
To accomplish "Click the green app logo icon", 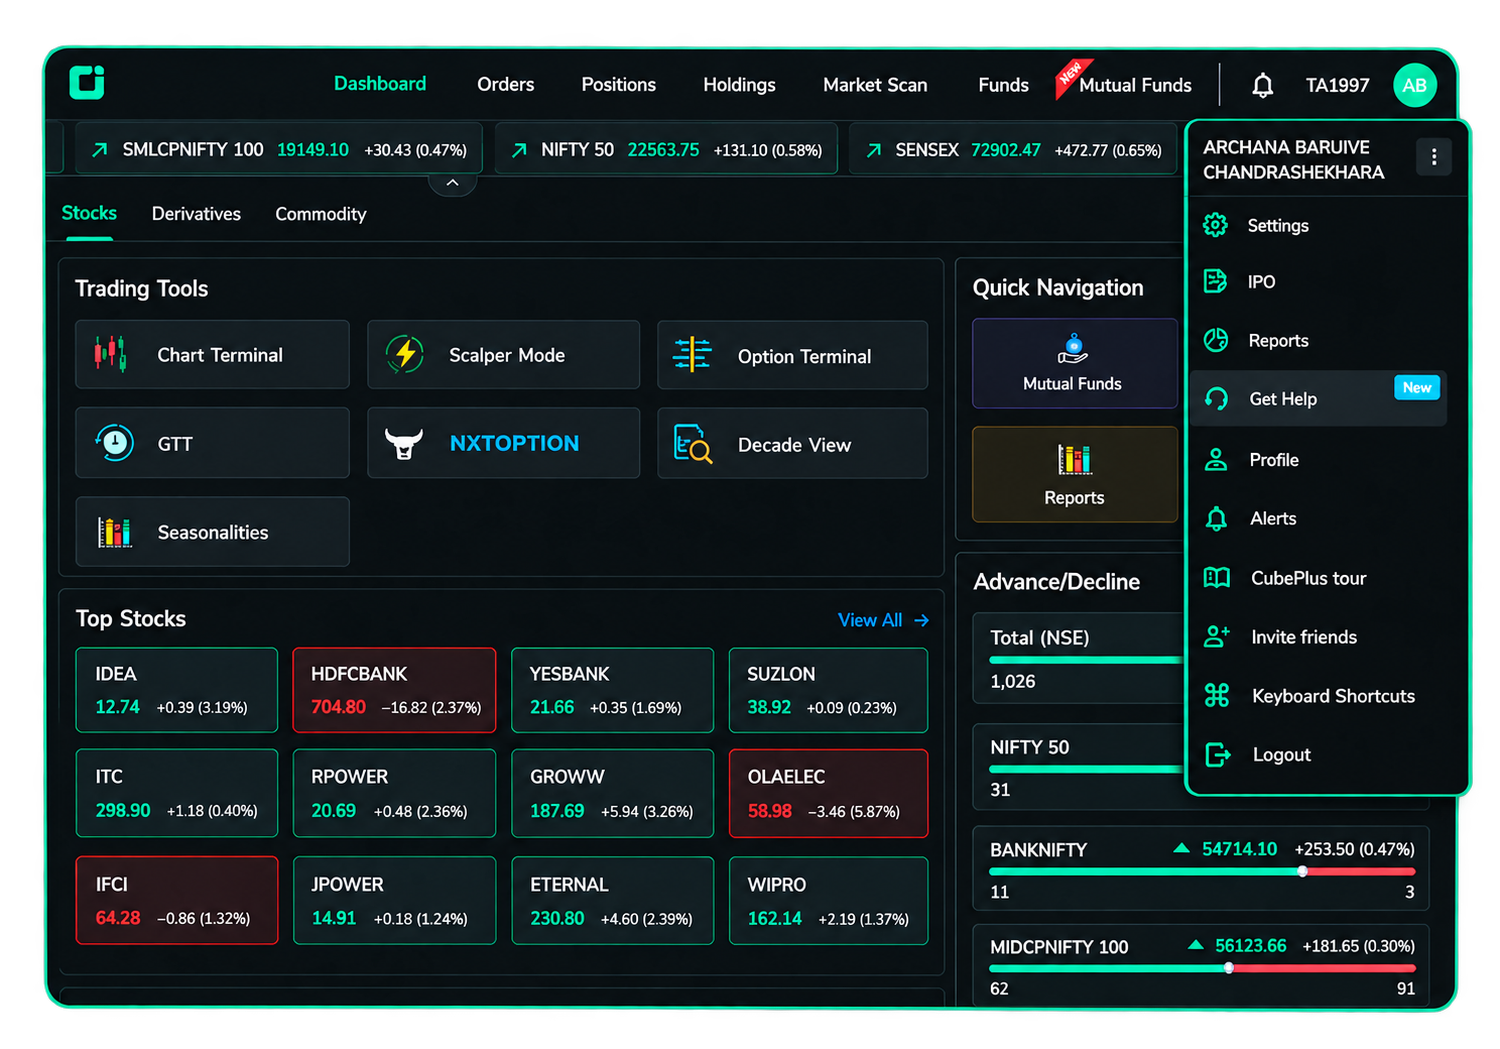I will click(x=87, y=82).
